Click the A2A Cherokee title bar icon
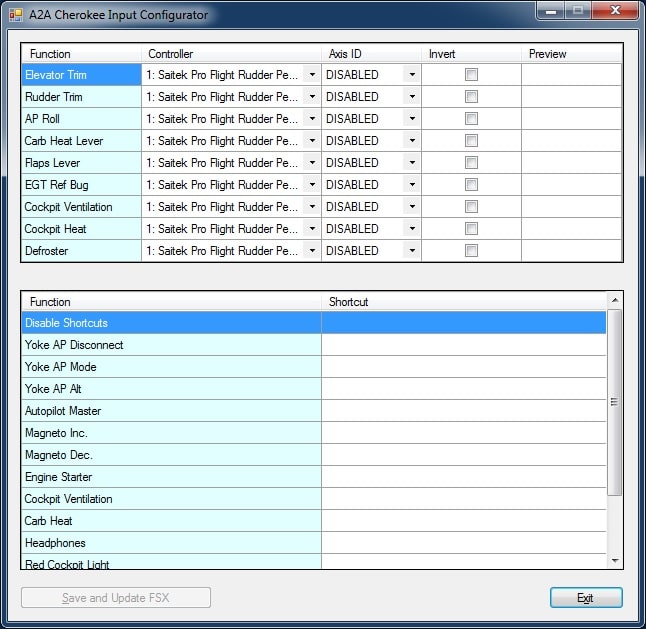Viewport: 646px width, 629px height. (x=16, y=15)
